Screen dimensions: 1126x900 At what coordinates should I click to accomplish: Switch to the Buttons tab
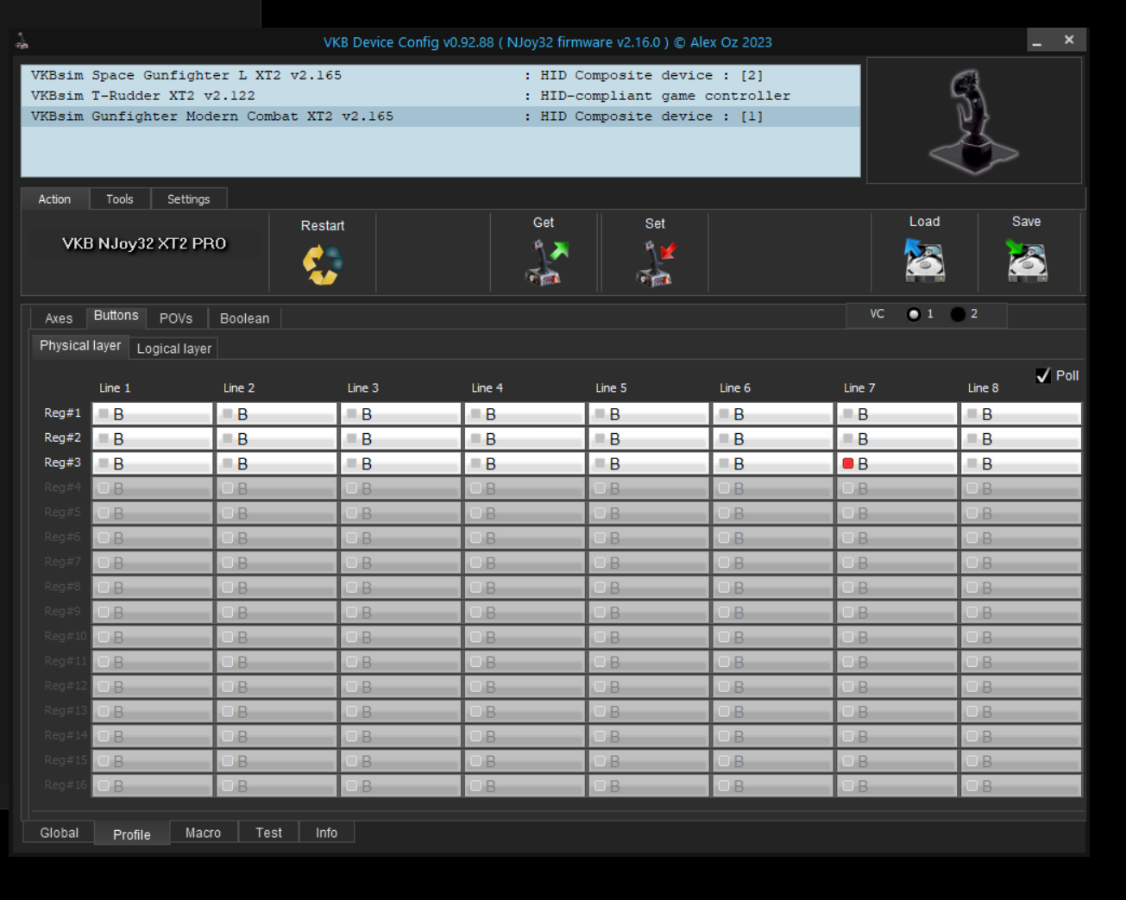pyautogui.click(x=116, y=316)
